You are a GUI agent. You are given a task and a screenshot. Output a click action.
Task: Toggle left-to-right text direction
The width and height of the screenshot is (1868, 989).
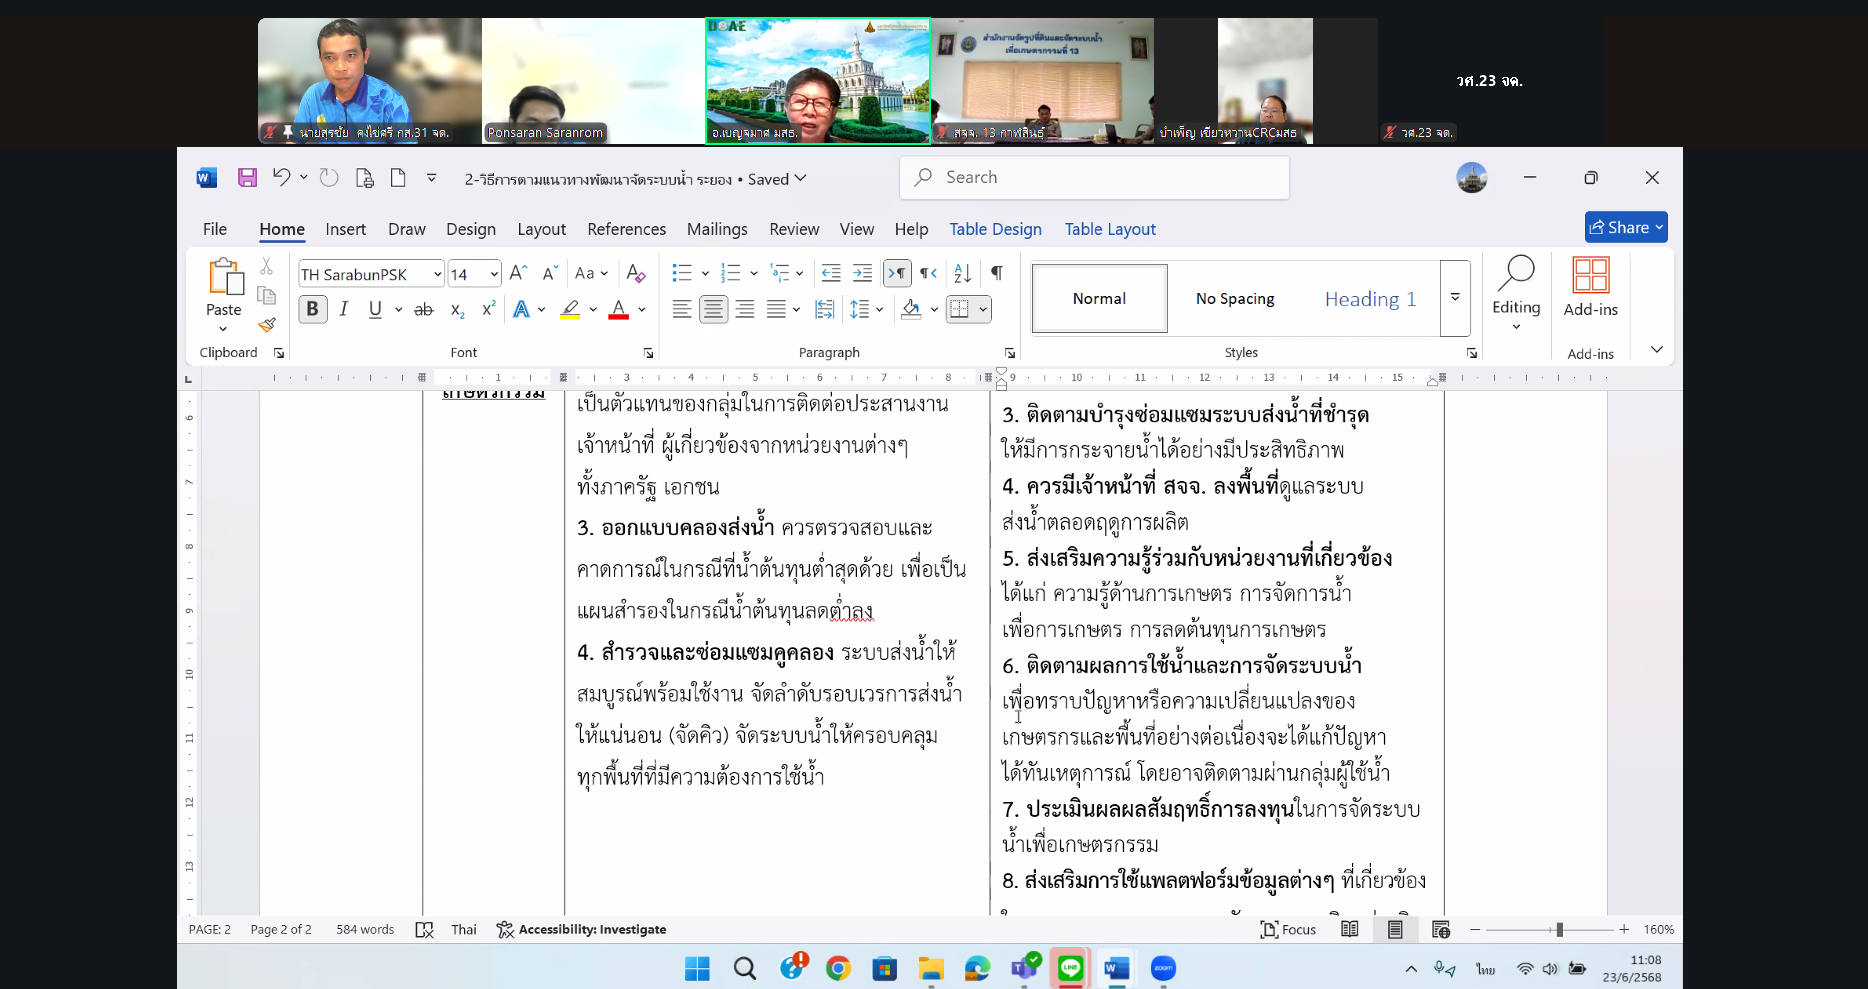[x=897, y=273]
